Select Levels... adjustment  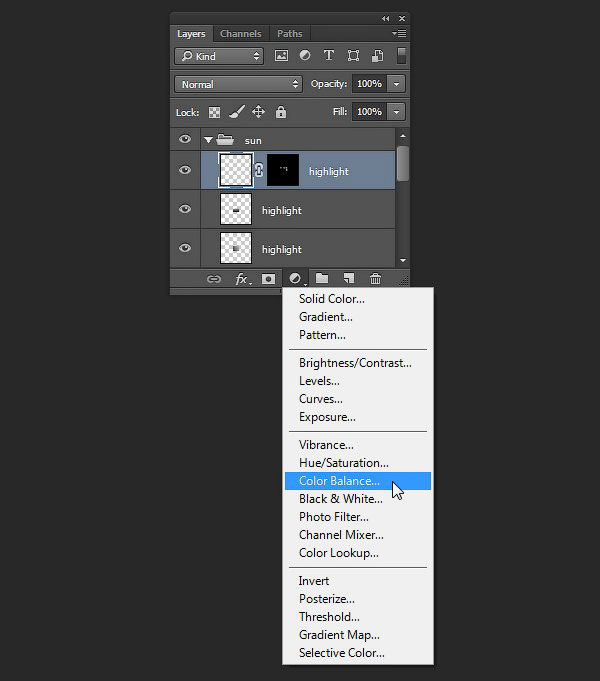(358, 381)
